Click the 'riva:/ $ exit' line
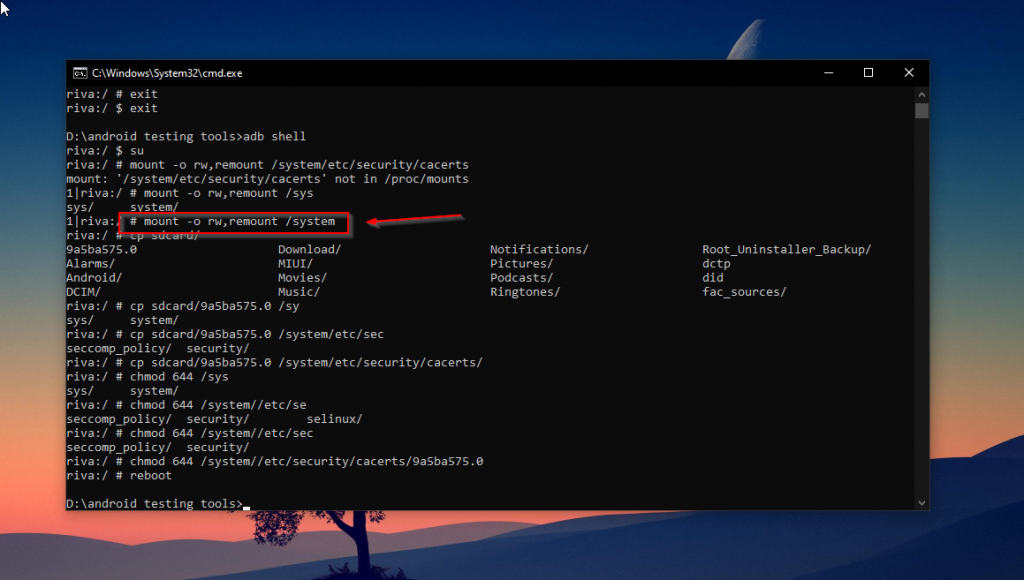 pyautogui.click(x=112, y=108)
